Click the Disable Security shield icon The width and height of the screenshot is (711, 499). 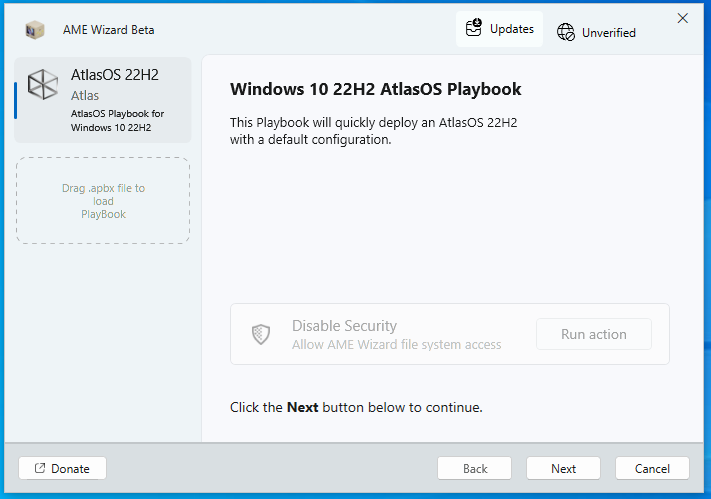tap(261, 334)
